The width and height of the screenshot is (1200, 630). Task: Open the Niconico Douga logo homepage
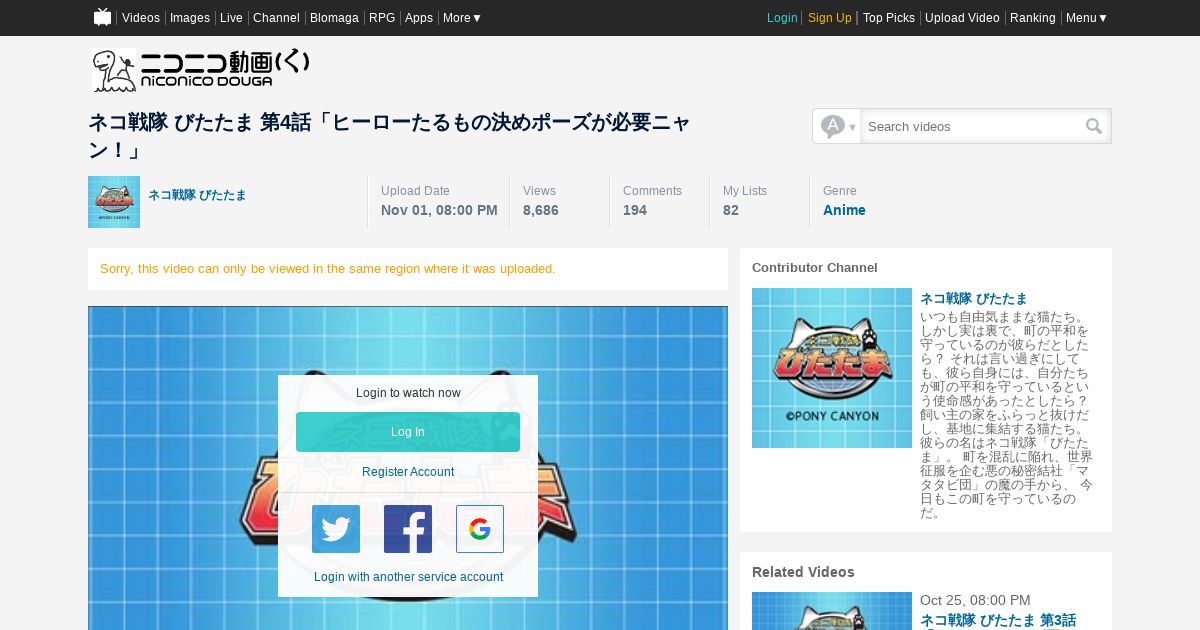click(x=201, y=71)
